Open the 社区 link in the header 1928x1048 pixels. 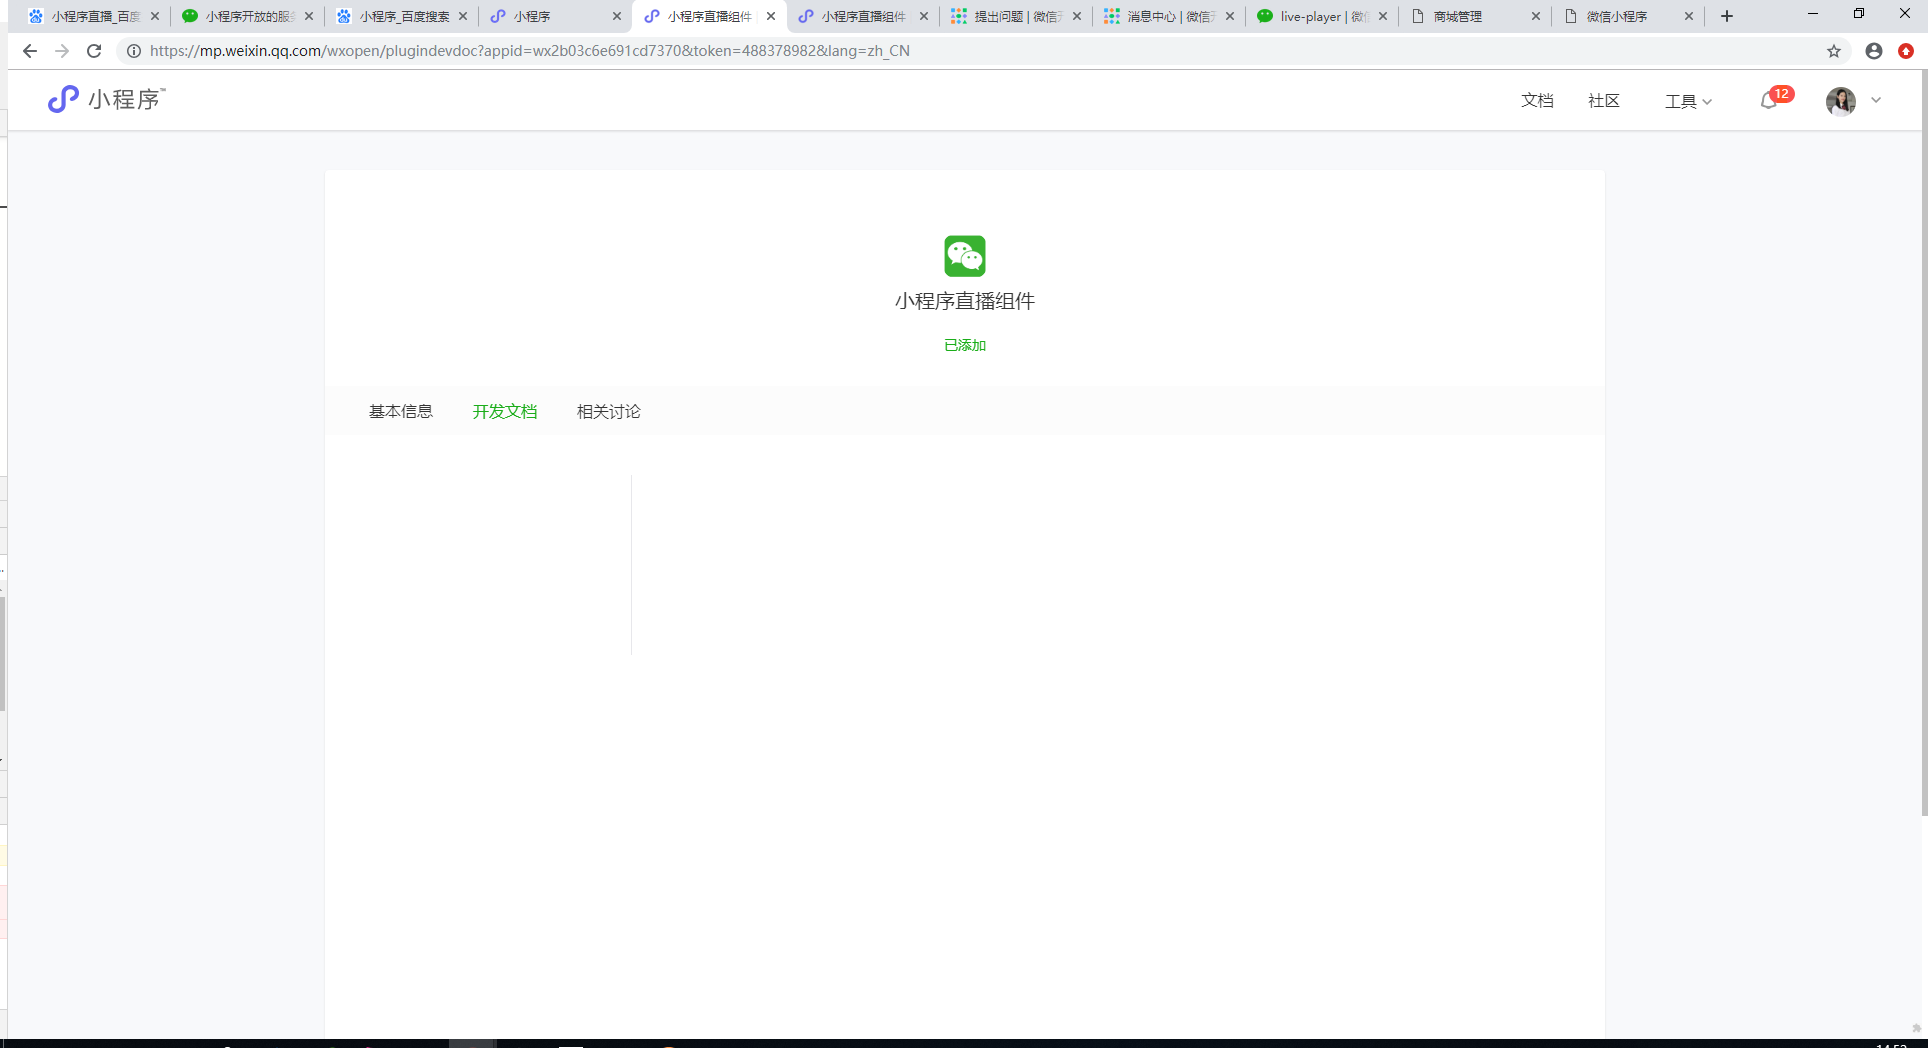(1604, 100)
